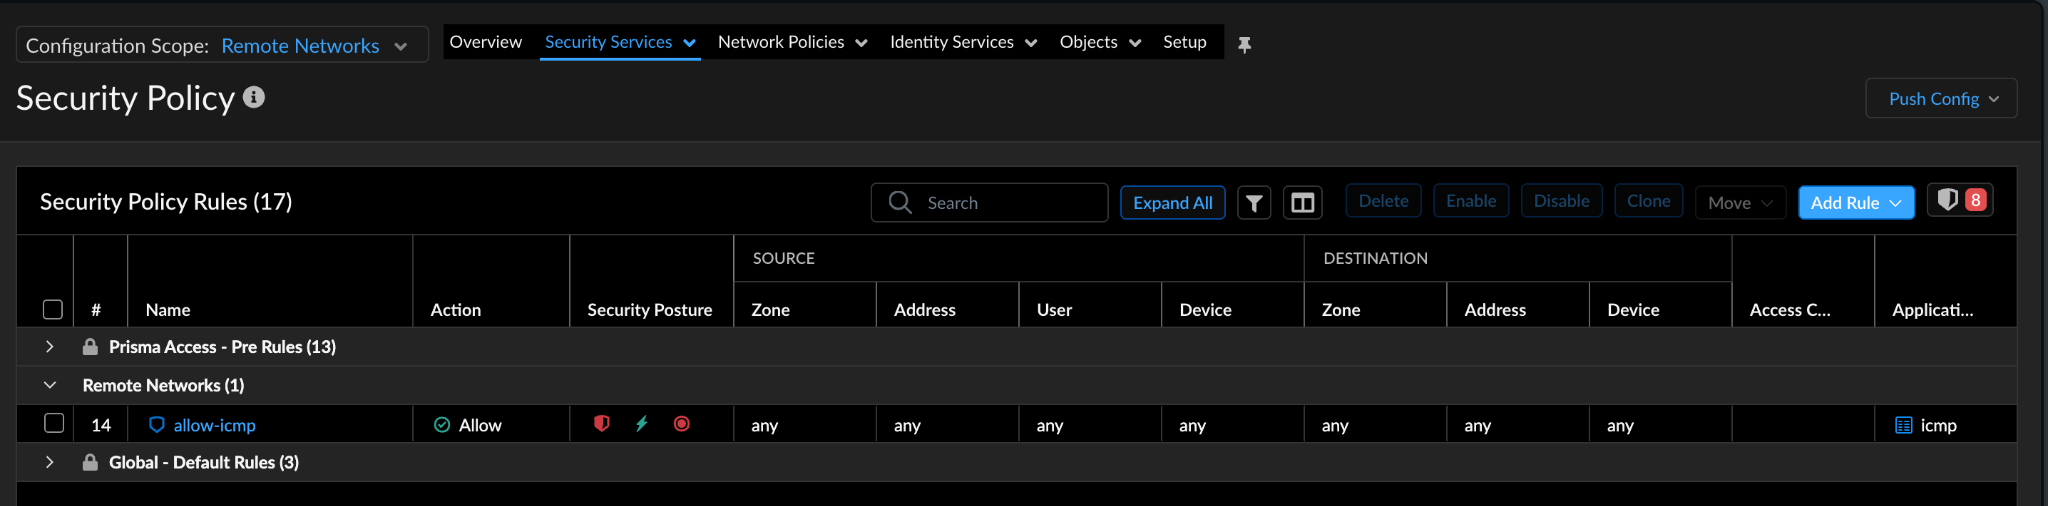Viewport: 2048px width, 506px height.
Task: Click the Applicati... column header
Action: [x=1932, y=310]
